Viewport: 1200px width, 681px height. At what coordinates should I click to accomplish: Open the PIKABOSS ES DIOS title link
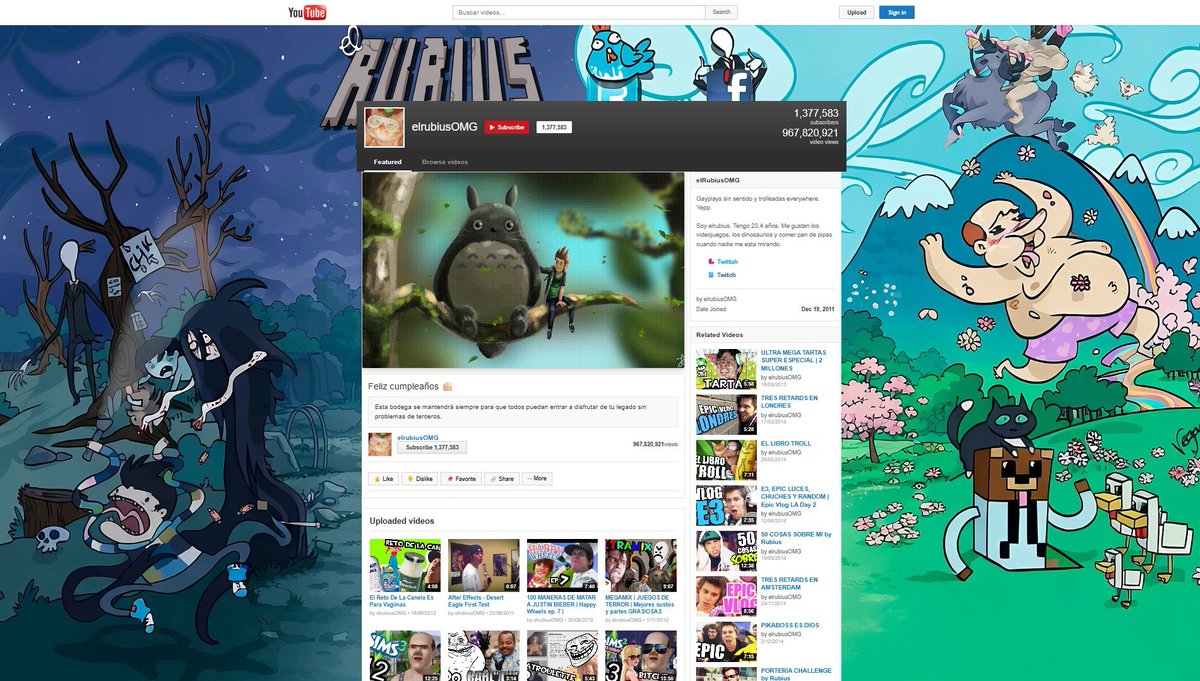pyautogui.click(x=790, y=625)
